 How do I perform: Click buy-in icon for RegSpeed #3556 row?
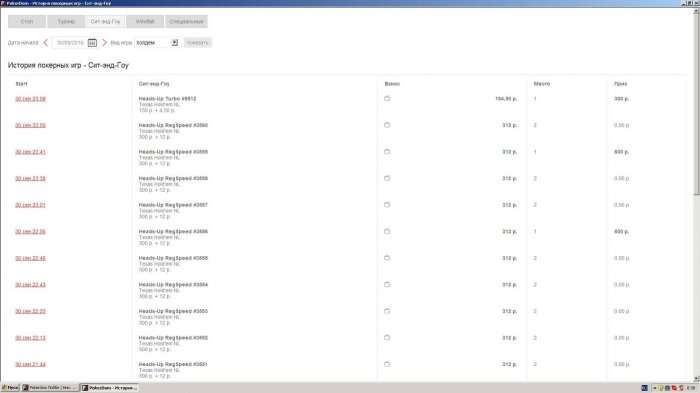pos(387,231)
